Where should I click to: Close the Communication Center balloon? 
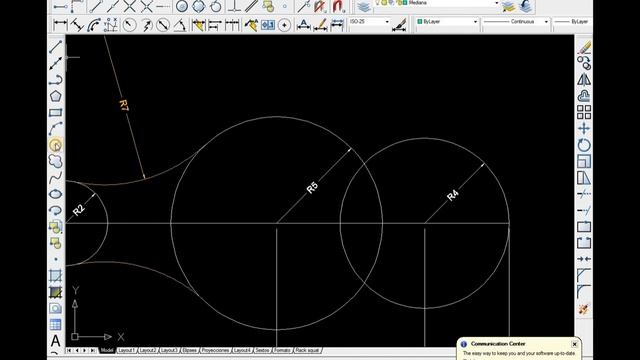pos(574,344)
